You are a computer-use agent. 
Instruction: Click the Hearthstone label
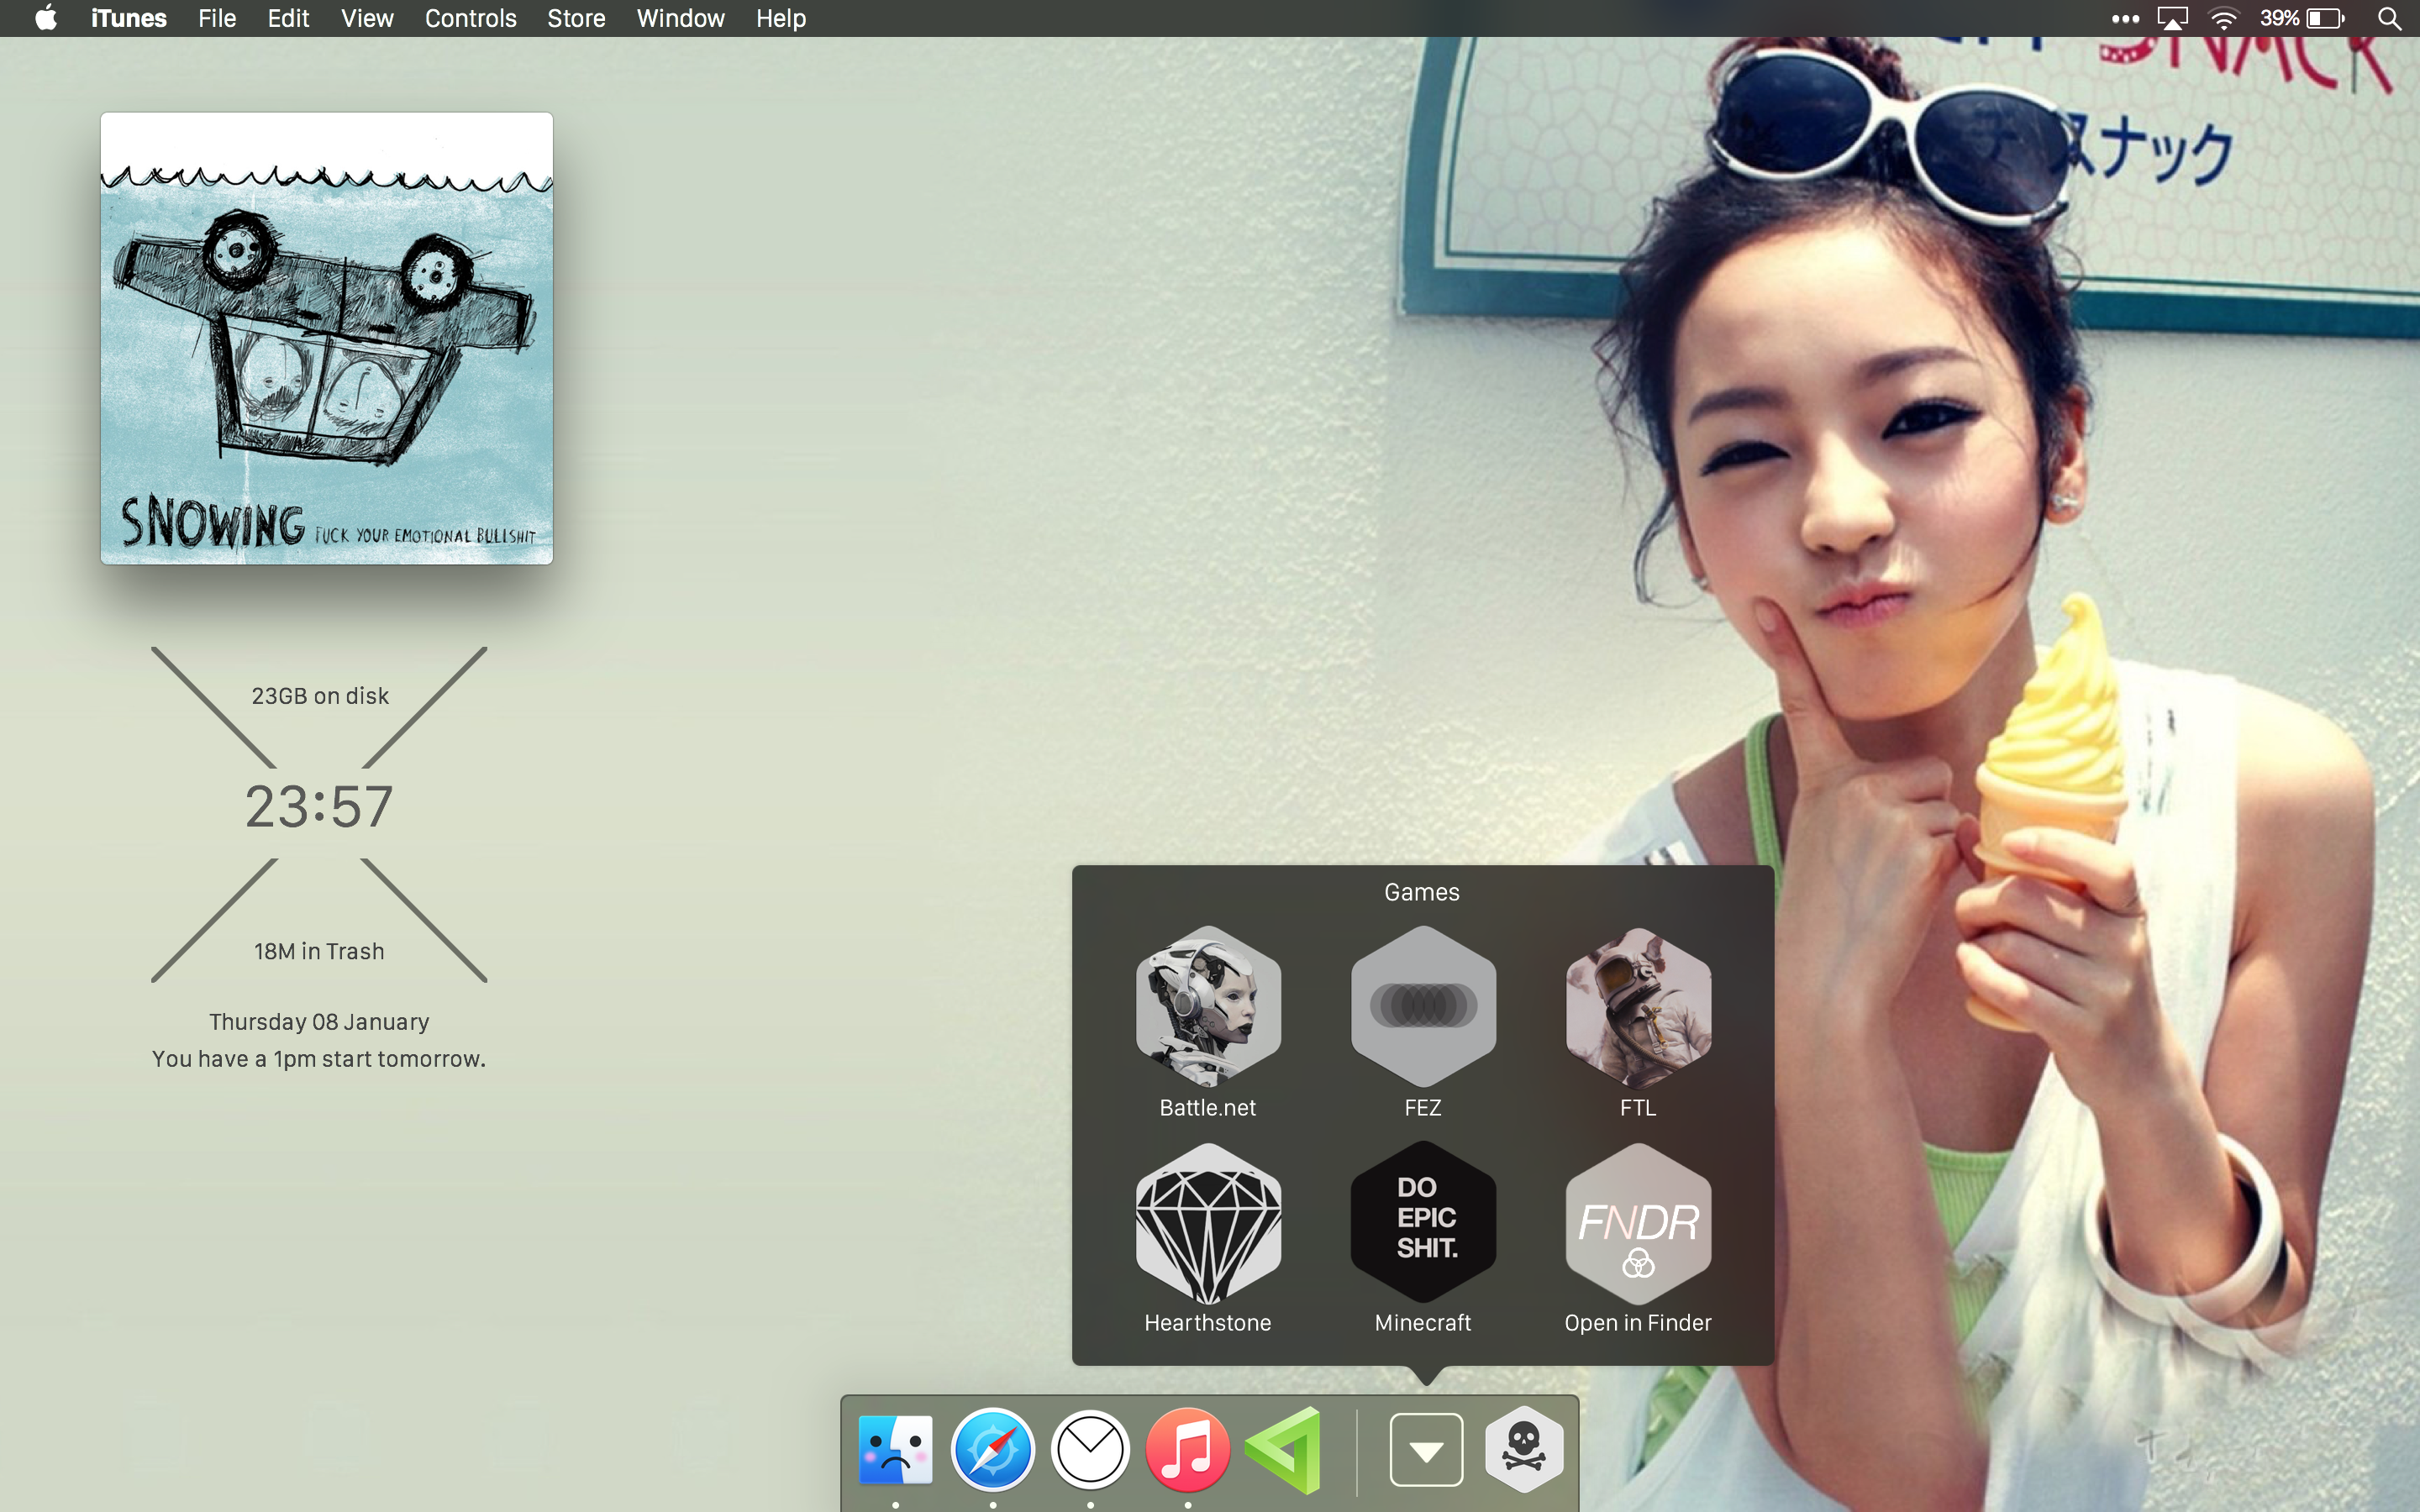tap(1208, 1323)
